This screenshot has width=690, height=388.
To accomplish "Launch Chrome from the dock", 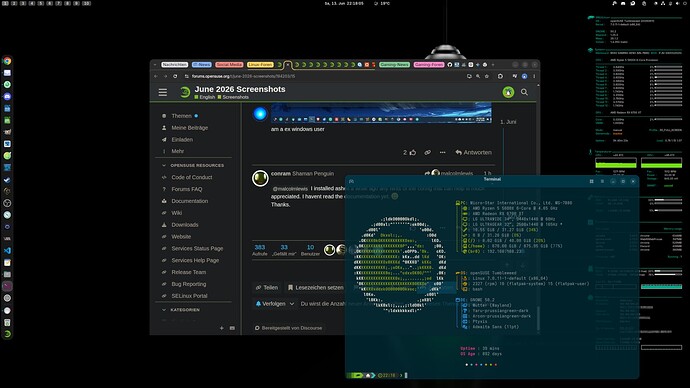I will click(7, 61).
